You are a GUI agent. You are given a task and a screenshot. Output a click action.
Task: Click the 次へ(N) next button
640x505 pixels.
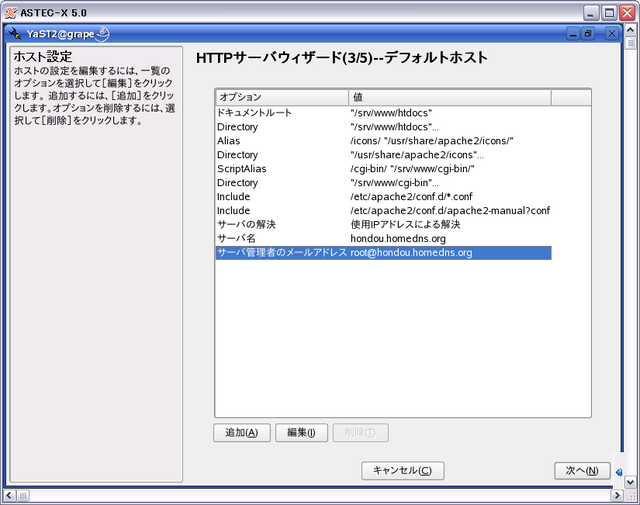pos(582,471)
